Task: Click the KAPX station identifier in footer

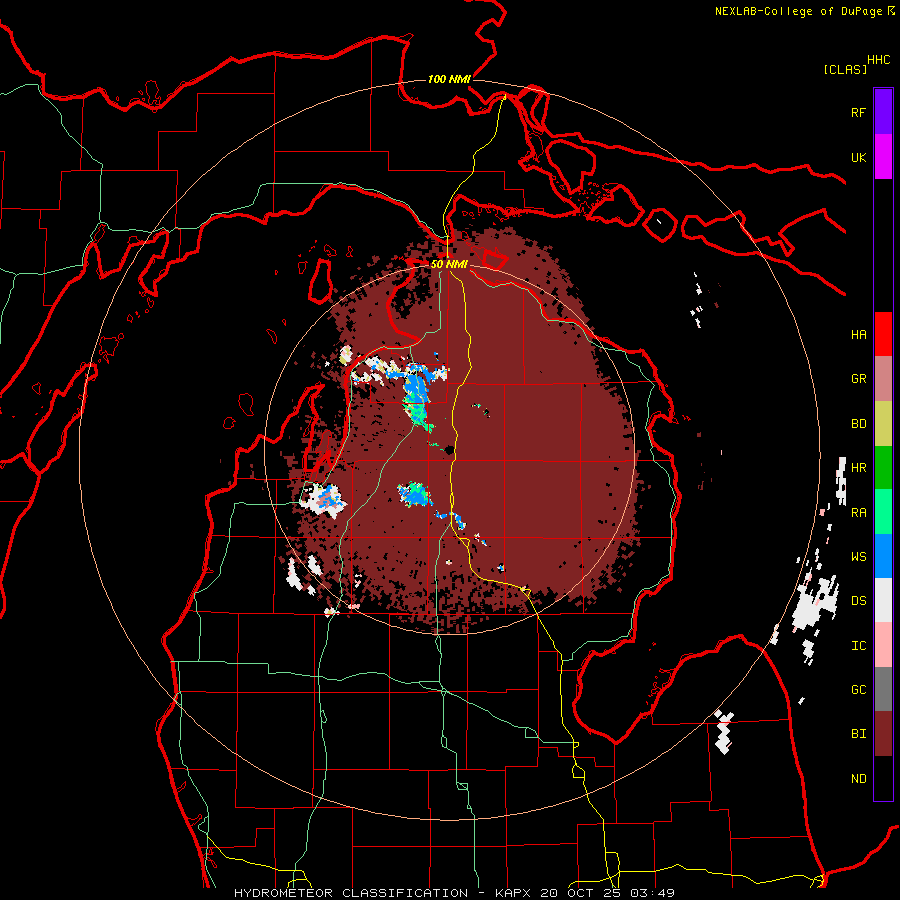Action: point(513,893)
